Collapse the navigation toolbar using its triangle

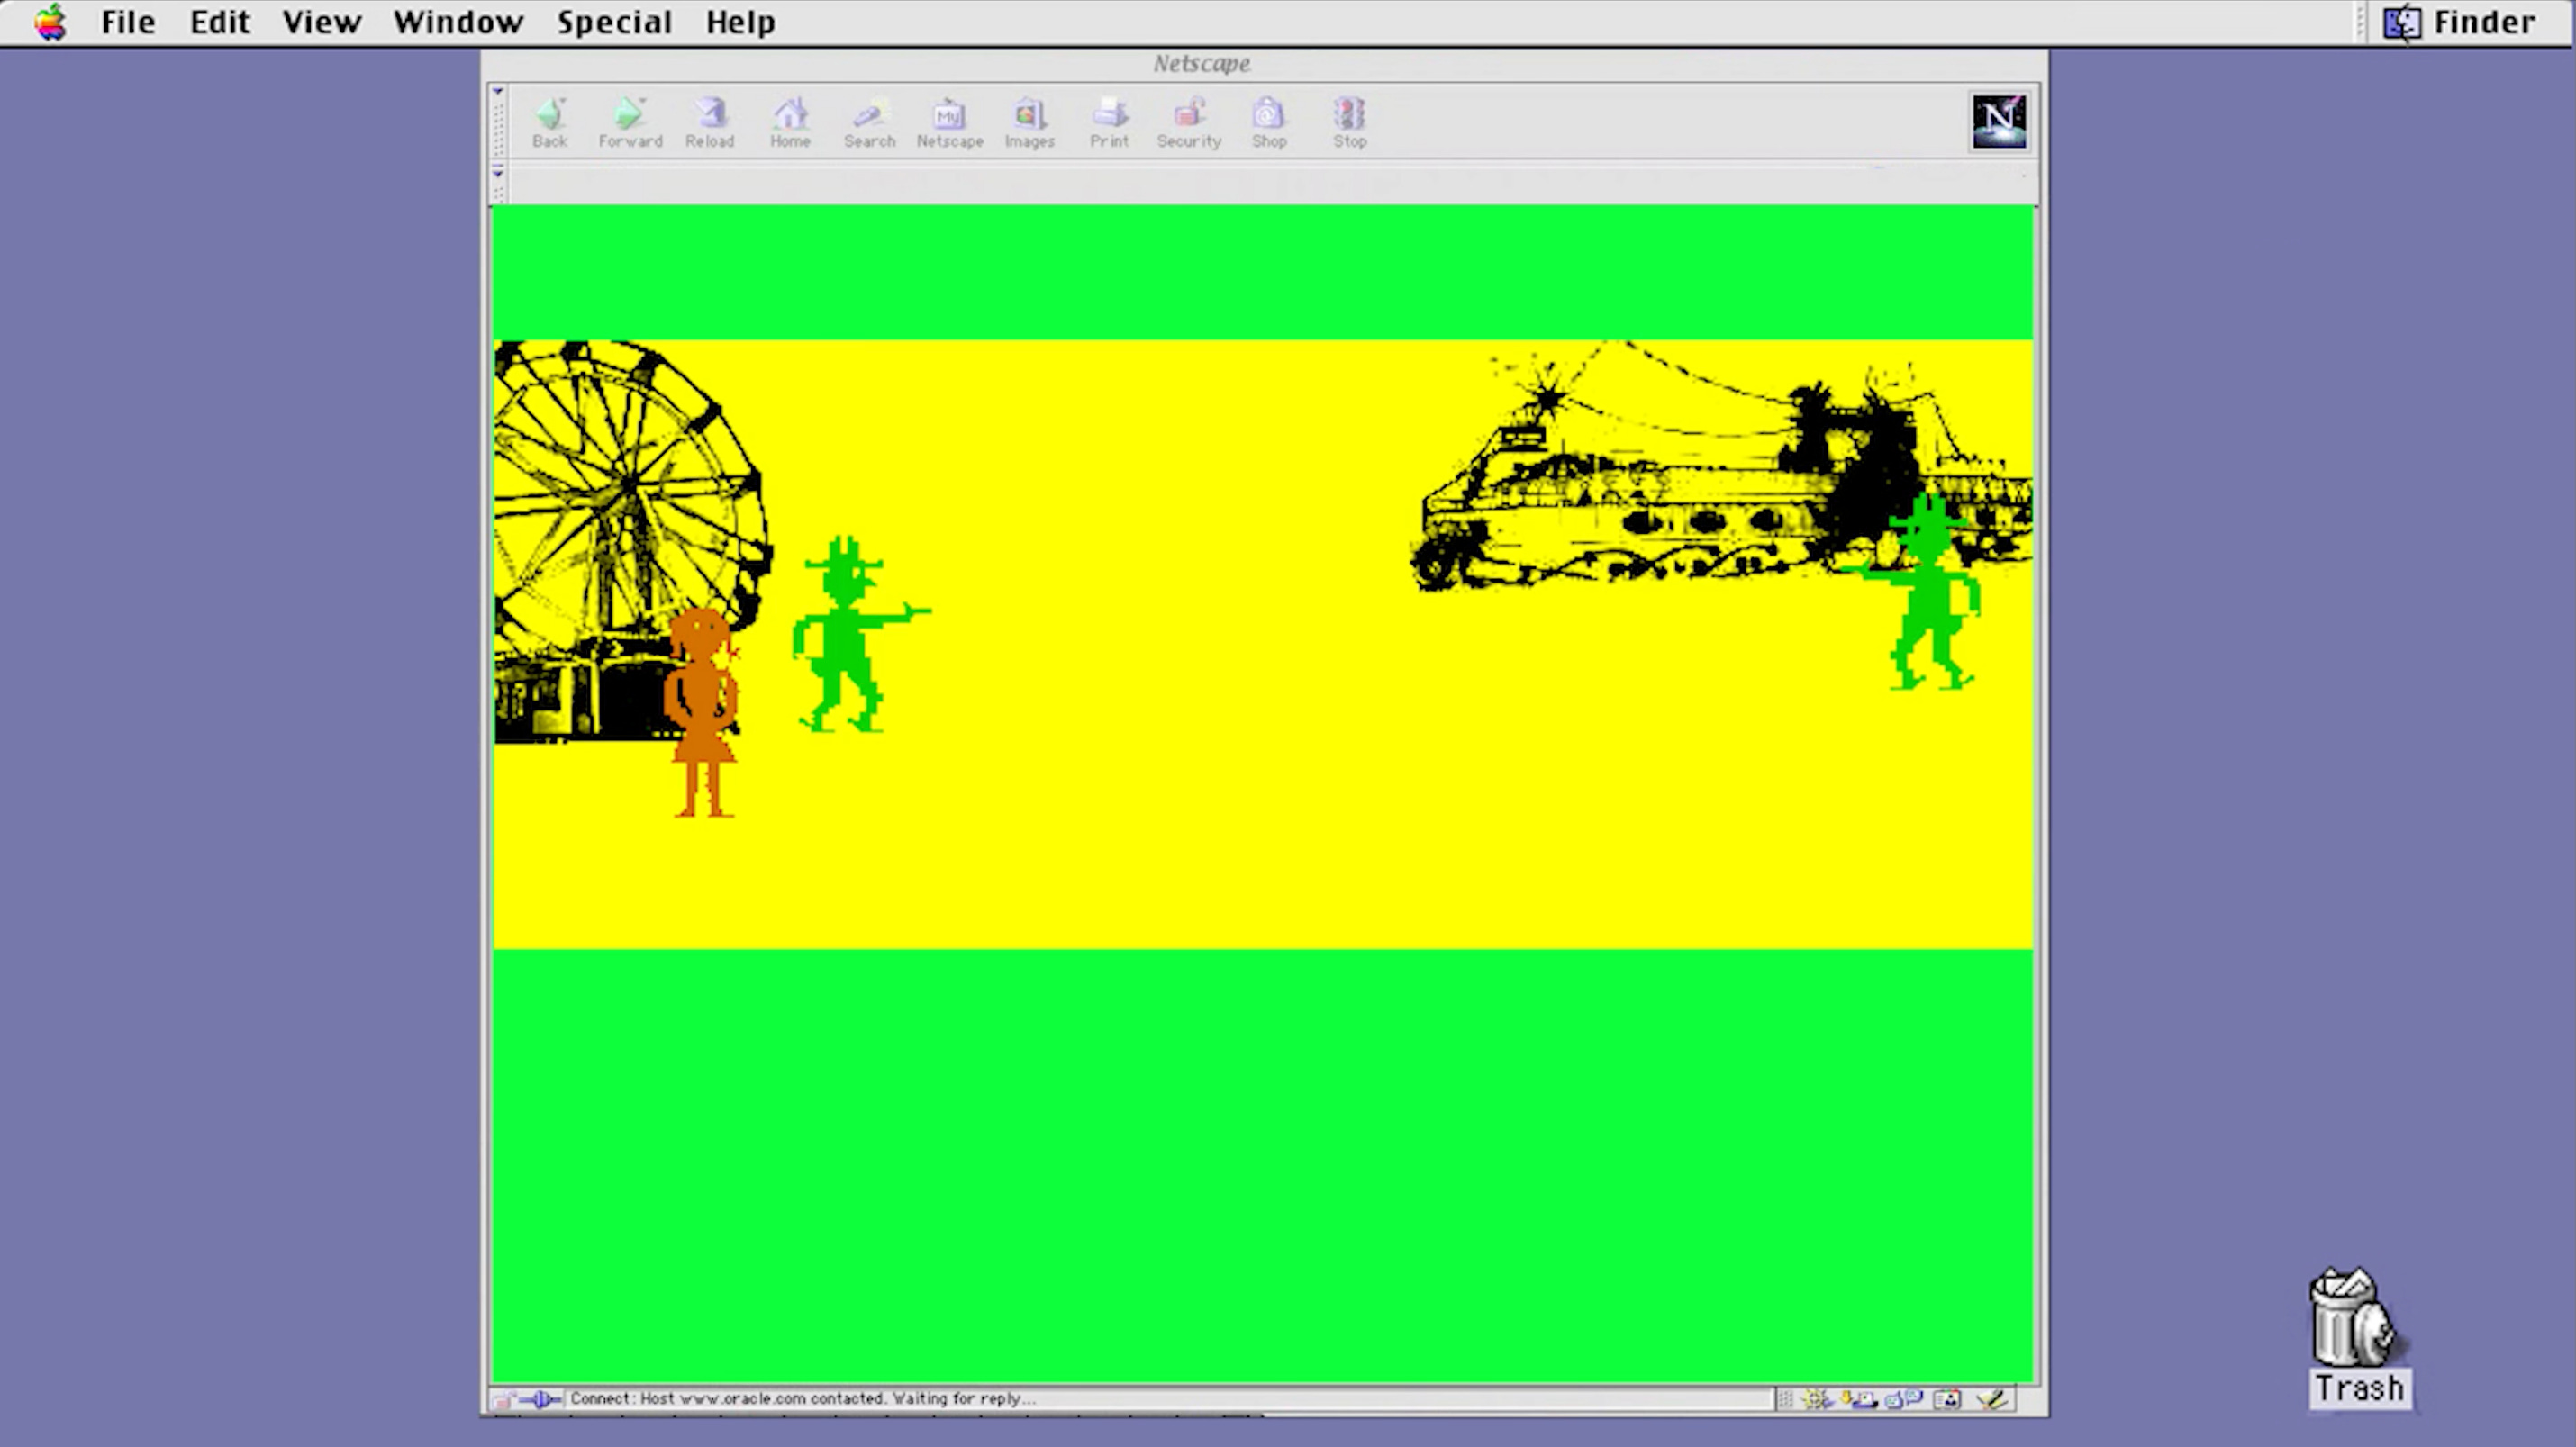(x=498, y=92)
